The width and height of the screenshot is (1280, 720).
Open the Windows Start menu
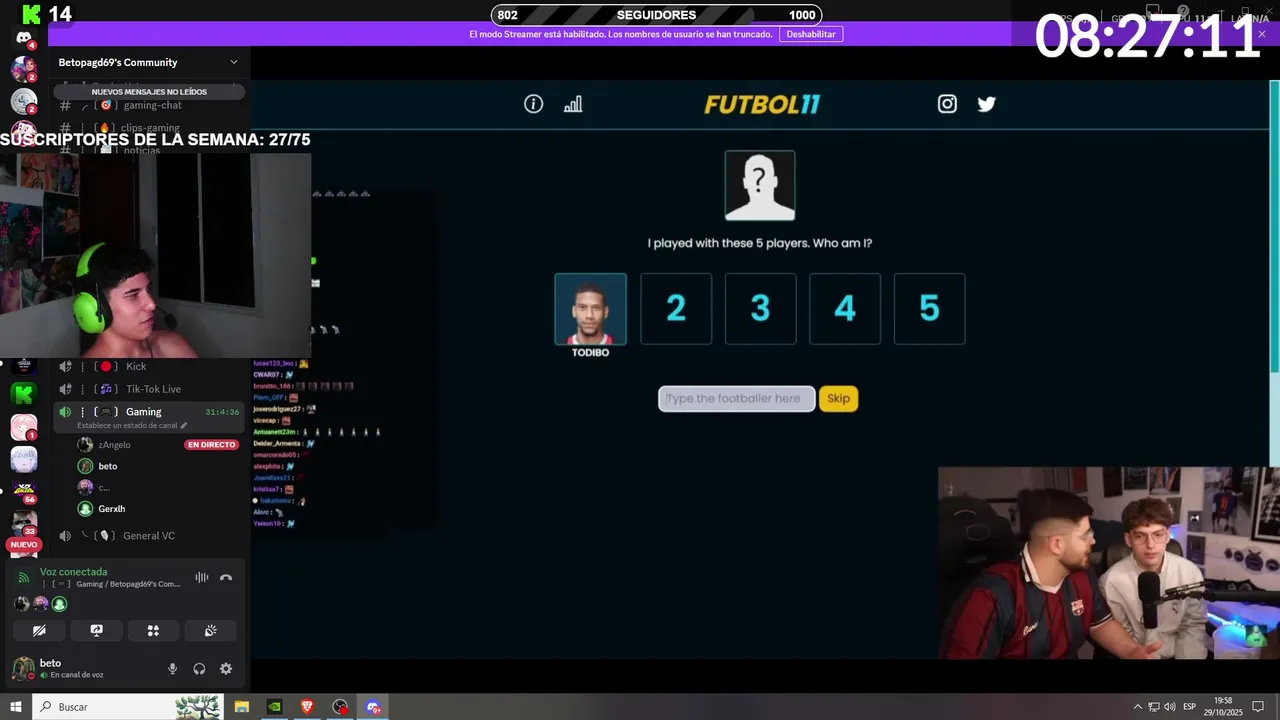15,707
